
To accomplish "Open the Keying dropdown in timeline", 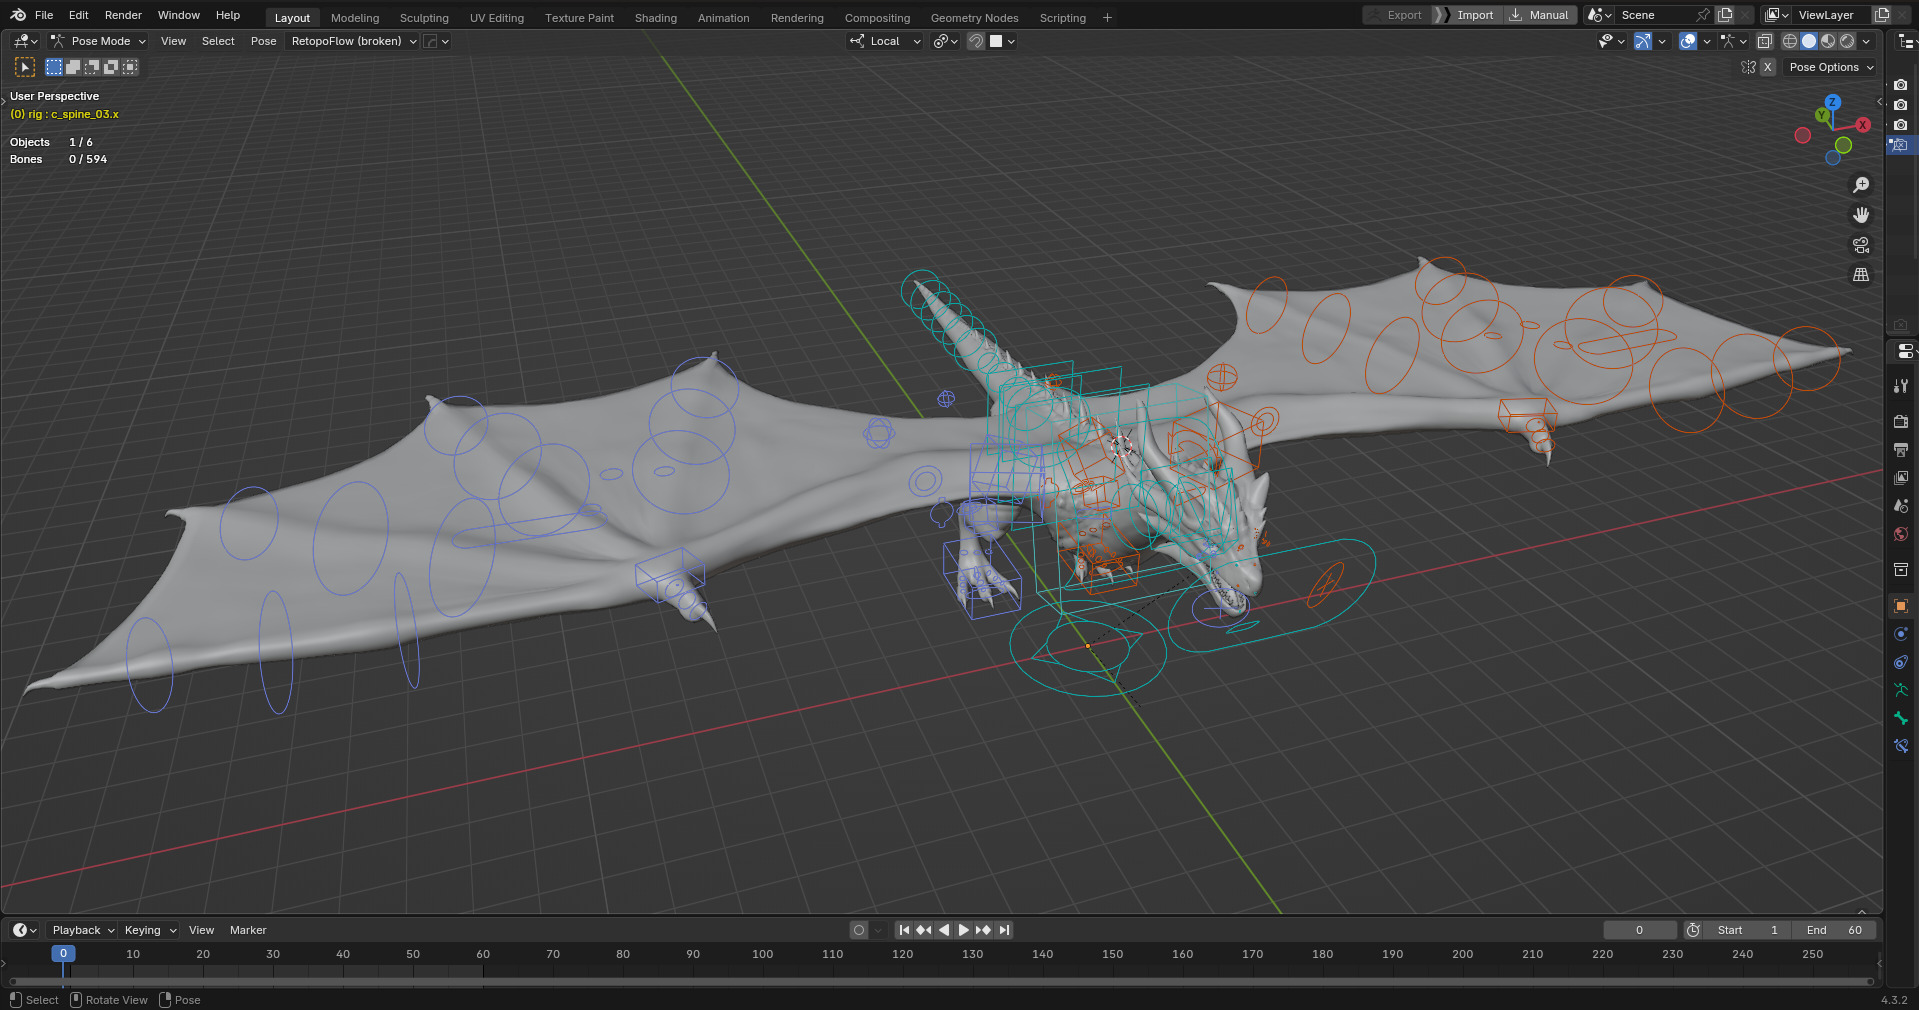I will tap(150, 930).
